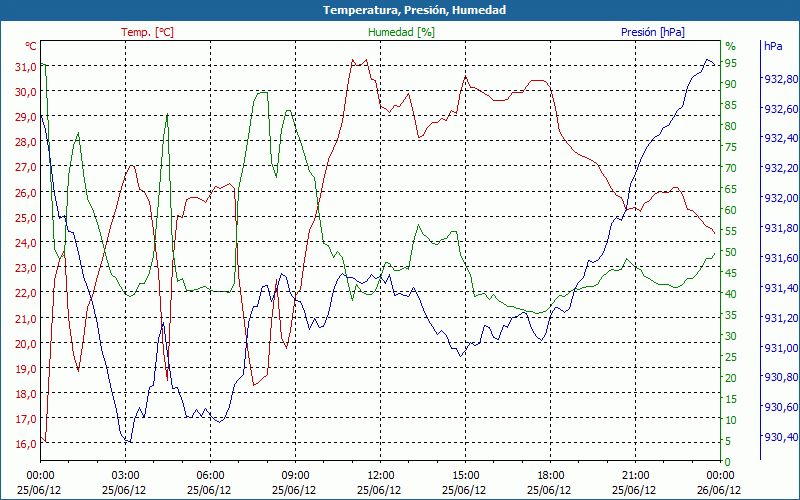Click the 16,0 temperature axis value
This screenshot has width=800, height=500.
click(x=26, y=444)
